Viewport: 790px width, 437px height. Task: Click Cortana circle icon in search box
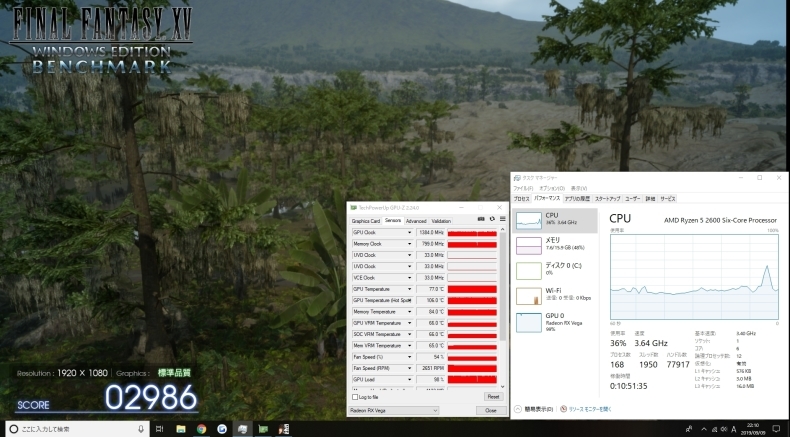click(14, 429)
